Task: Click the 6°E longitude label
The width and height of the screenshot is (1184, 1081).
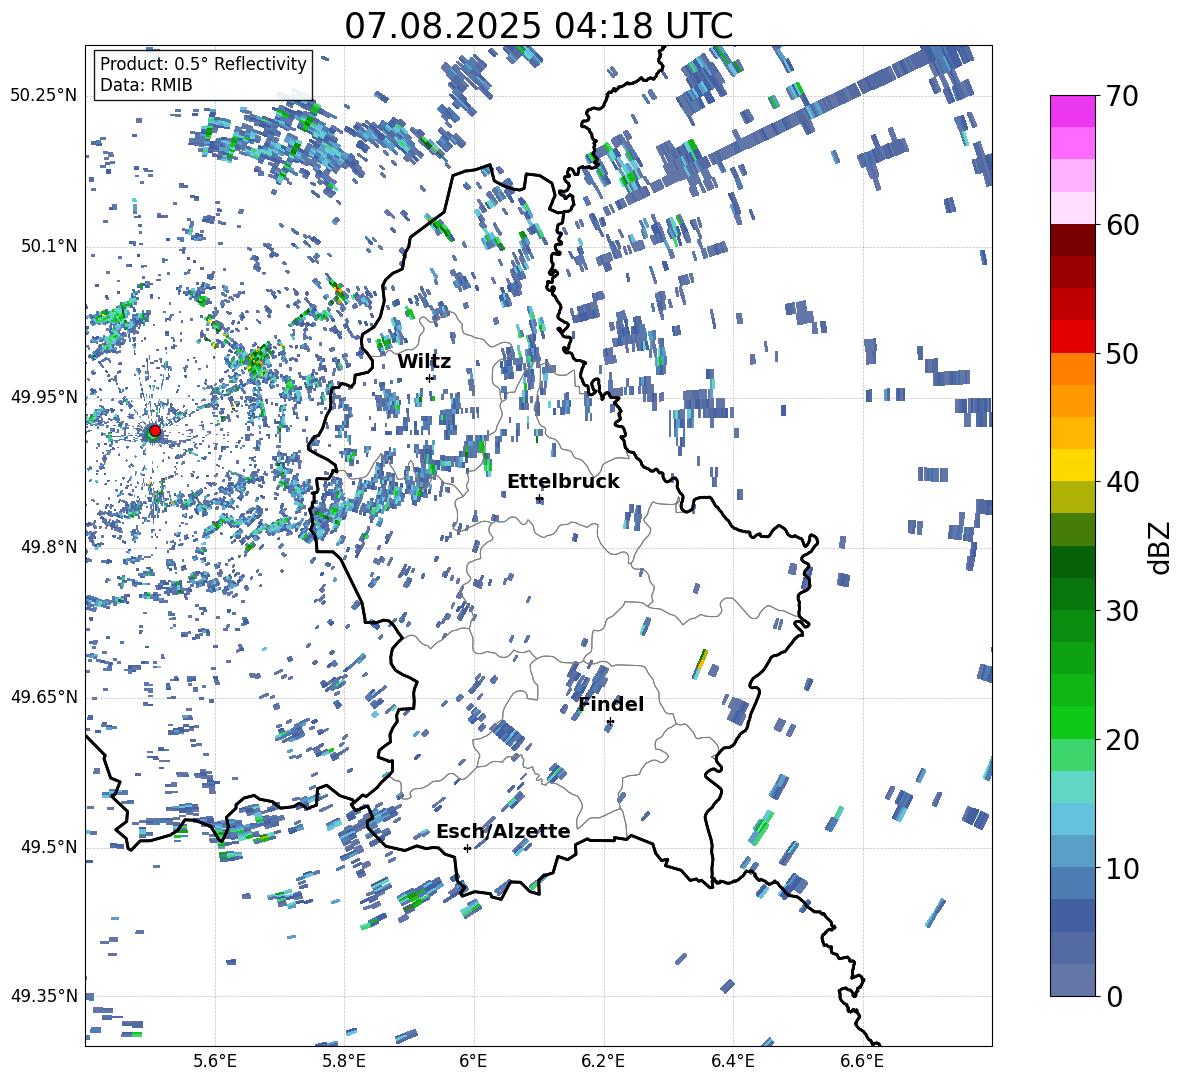Action: (473, 1061)
